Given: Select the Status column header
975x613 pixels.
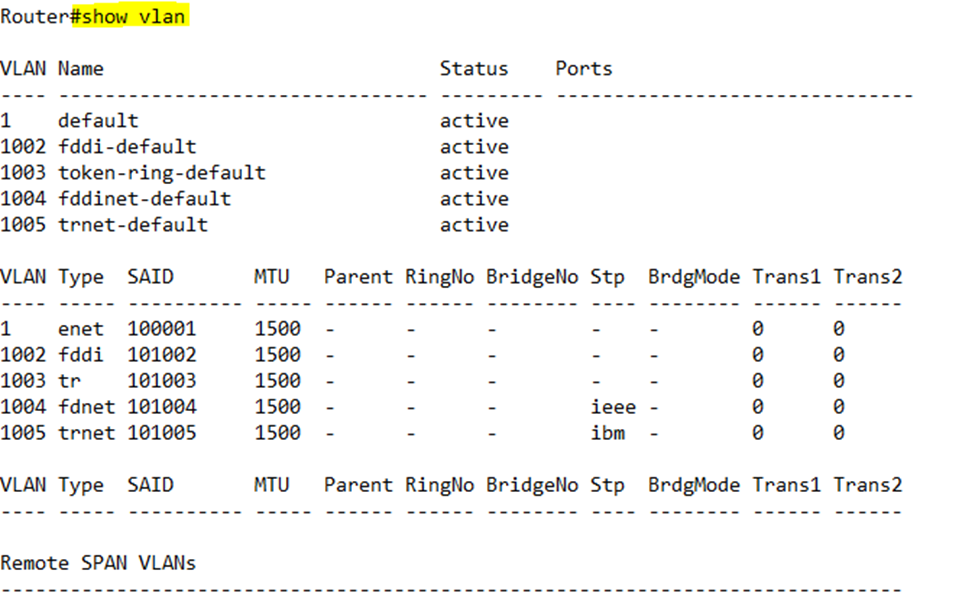Looking at the screenshot, I should [474, 68].
